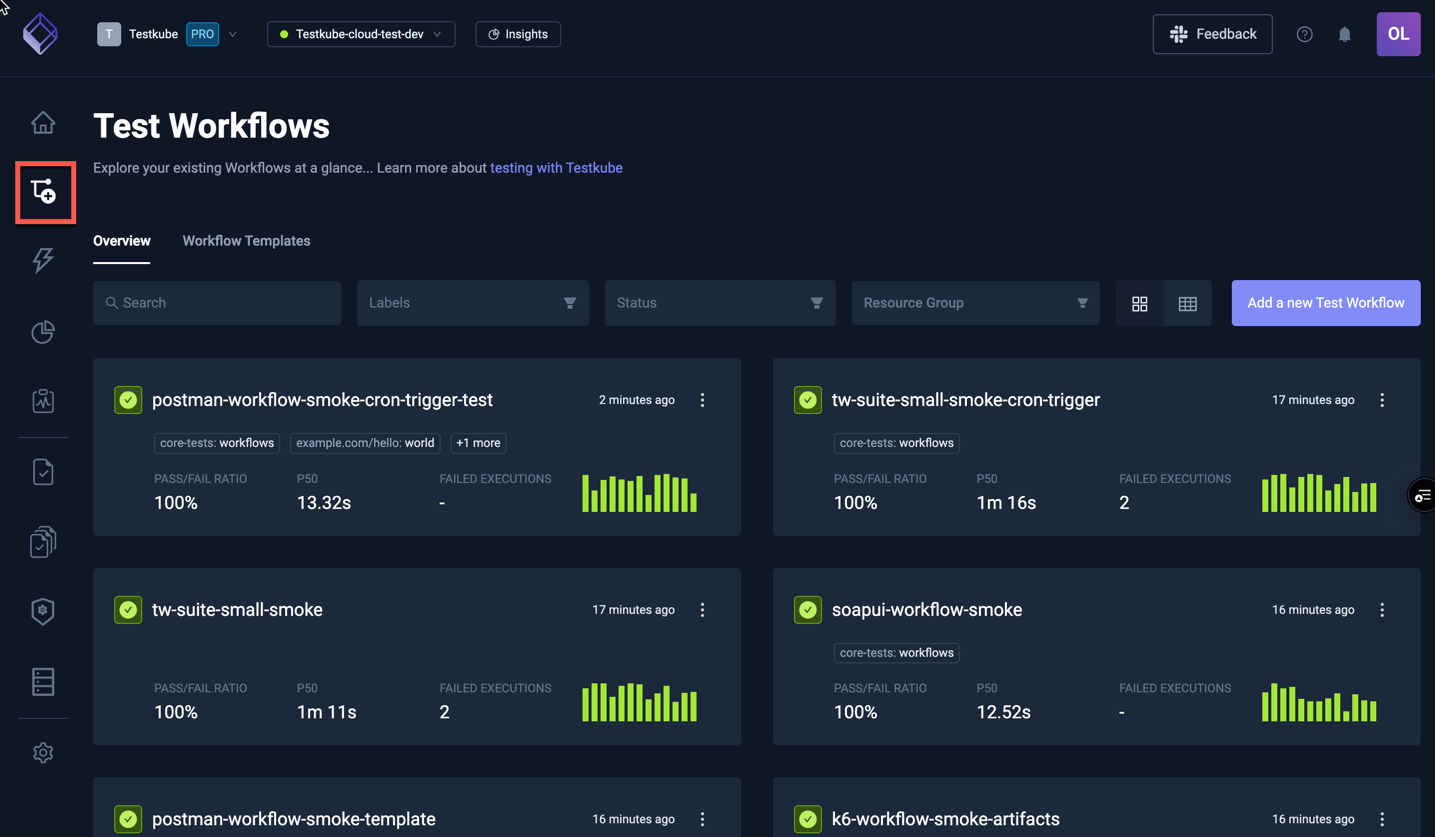
Task: Click the pie chart insights sidebar icon
Action: pos(43,332)
